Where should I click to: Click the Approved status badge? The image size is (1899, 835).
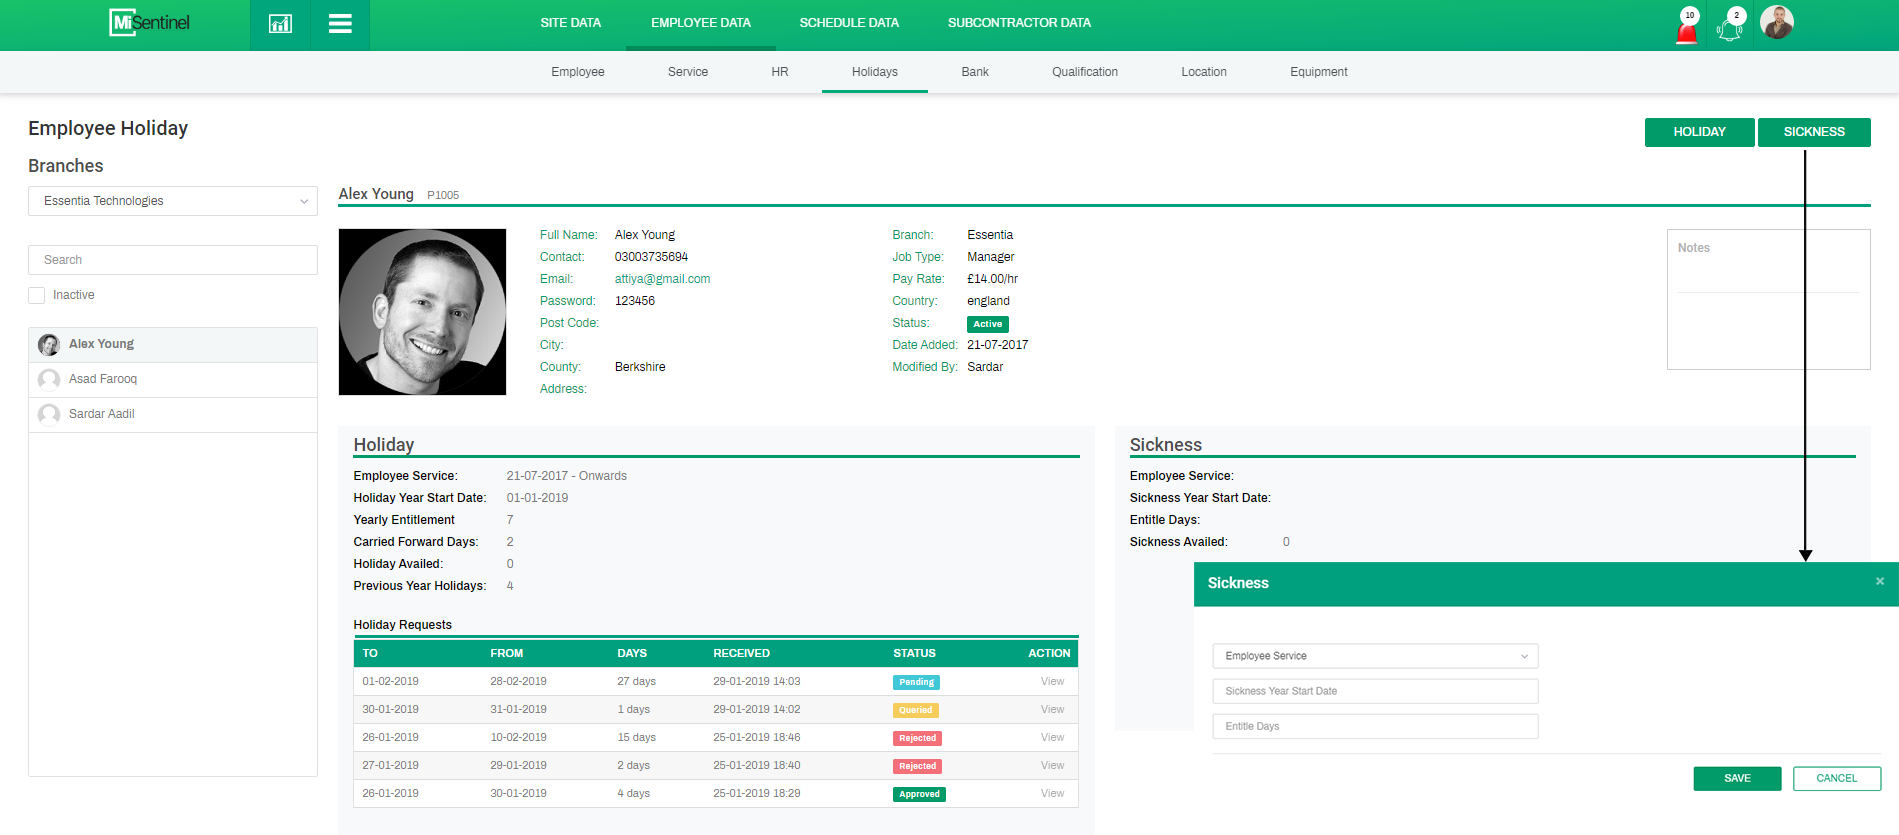[x=919, y=794]
